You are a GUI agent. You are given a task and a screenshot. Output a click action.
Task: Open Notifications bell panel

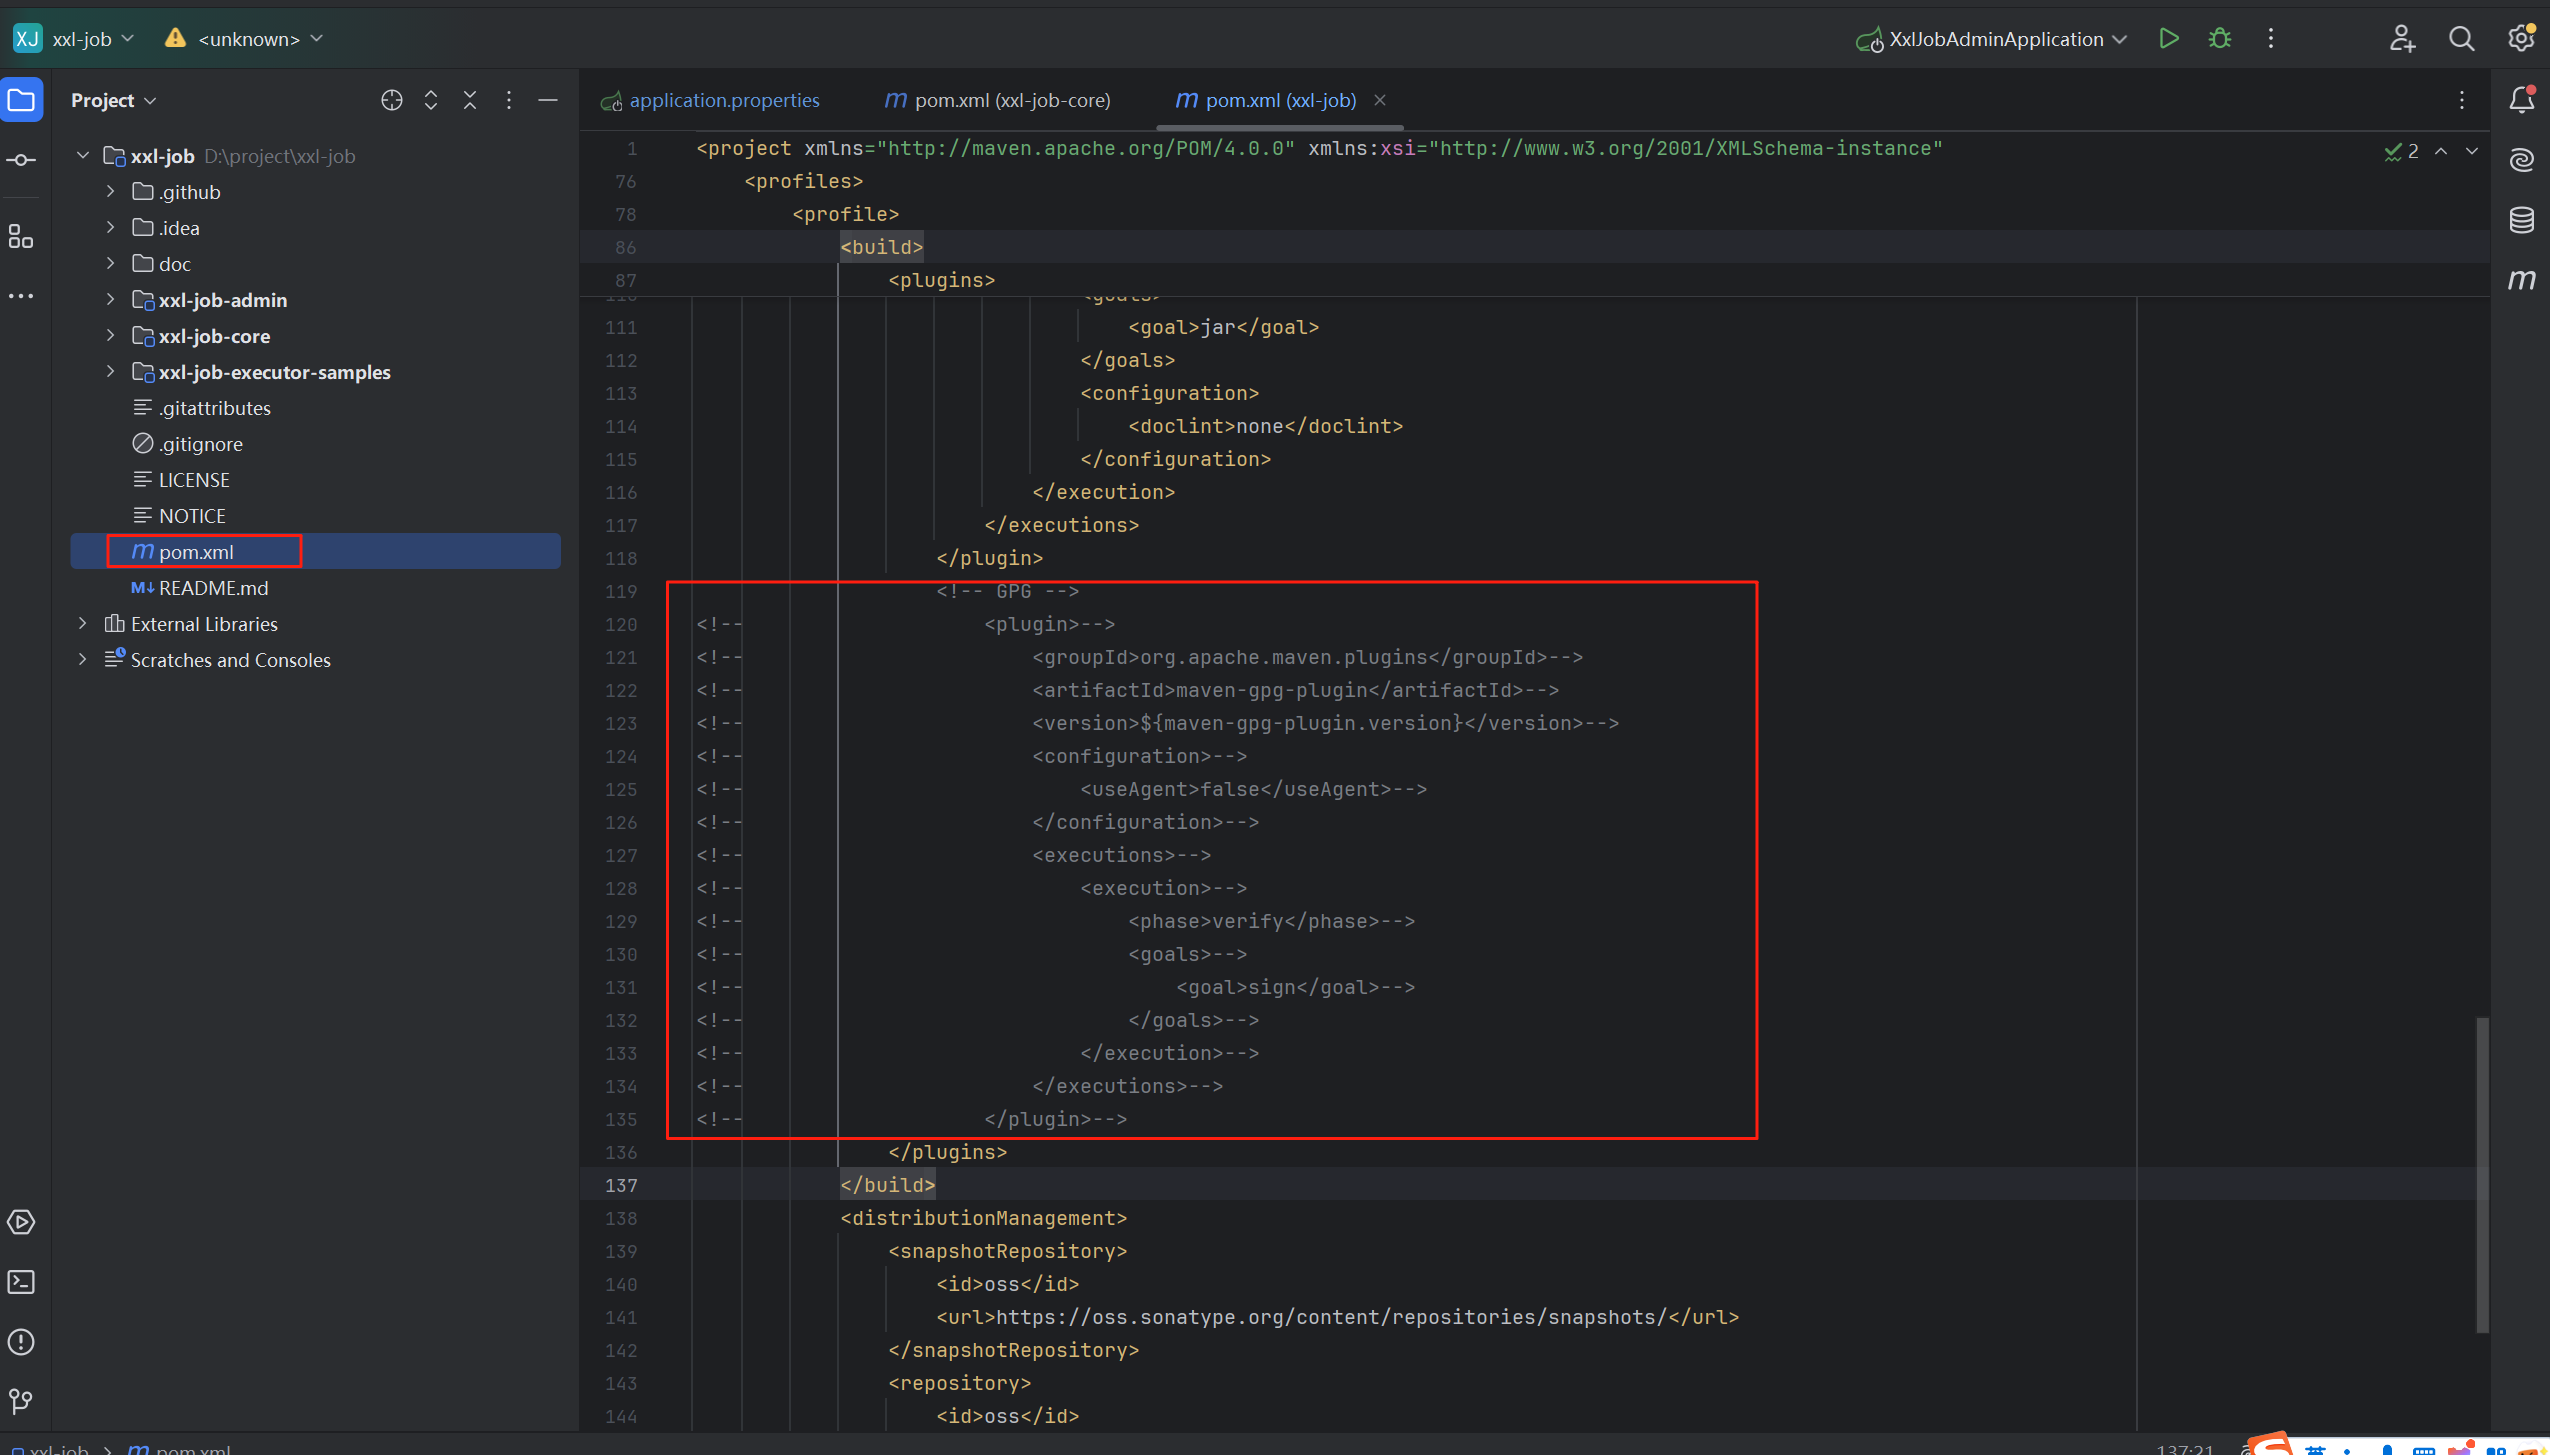tap(2521, 100)
